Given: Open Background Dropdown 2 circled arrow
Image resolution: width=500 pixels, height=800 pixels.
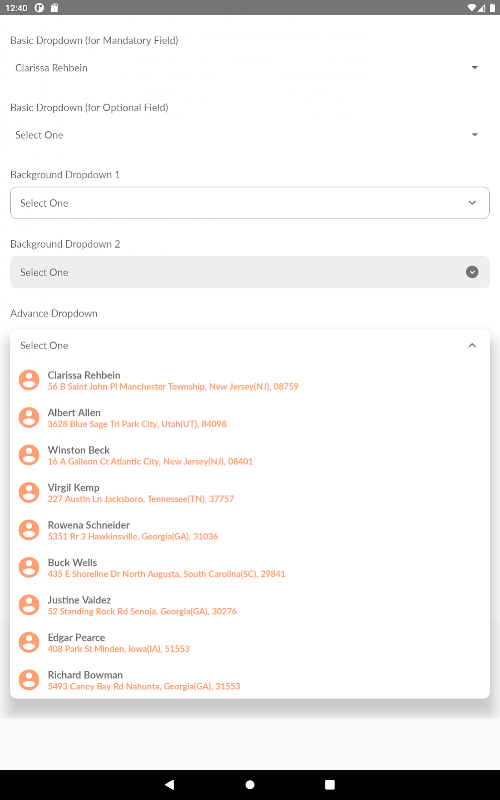Looking at the screenshot, I should (x=472, y=272).
